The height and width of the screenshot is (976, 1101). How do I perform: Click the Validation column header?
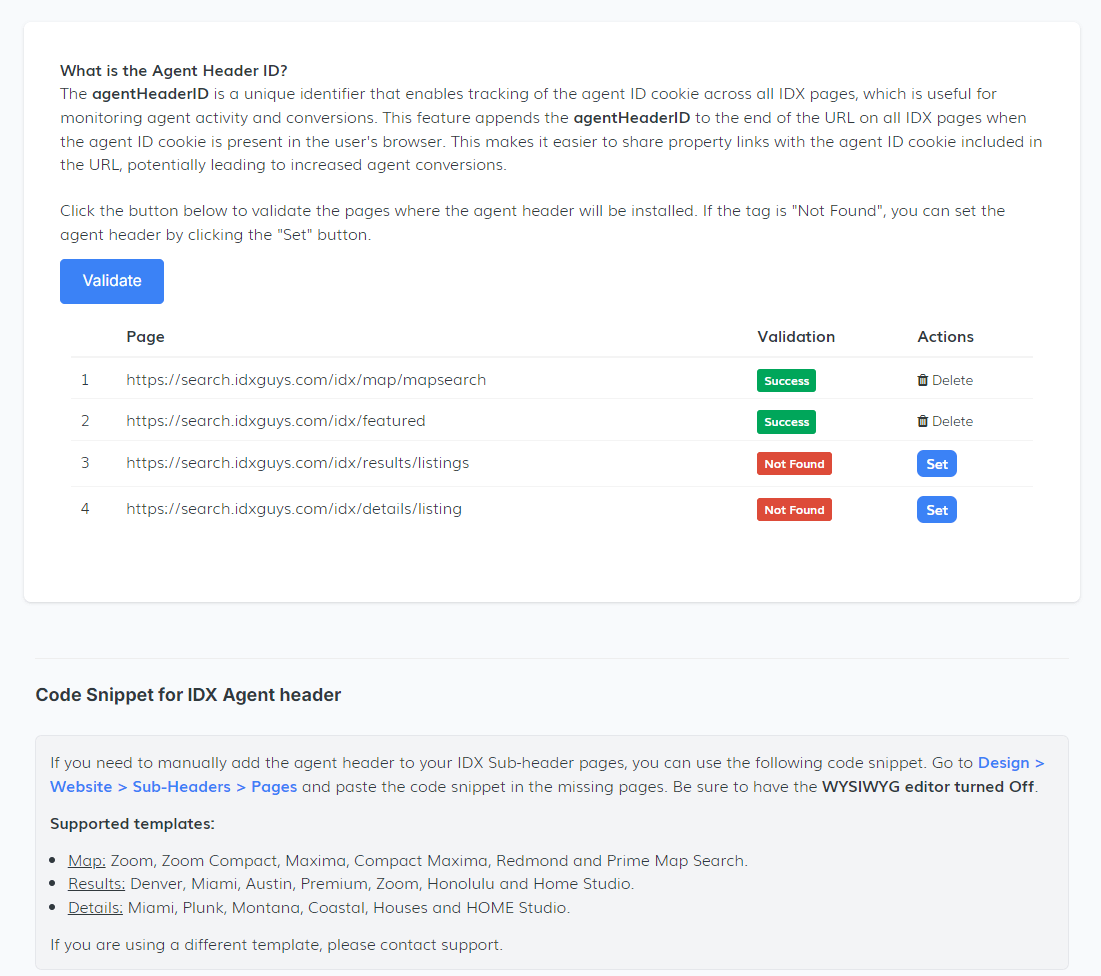coord(796,337)
